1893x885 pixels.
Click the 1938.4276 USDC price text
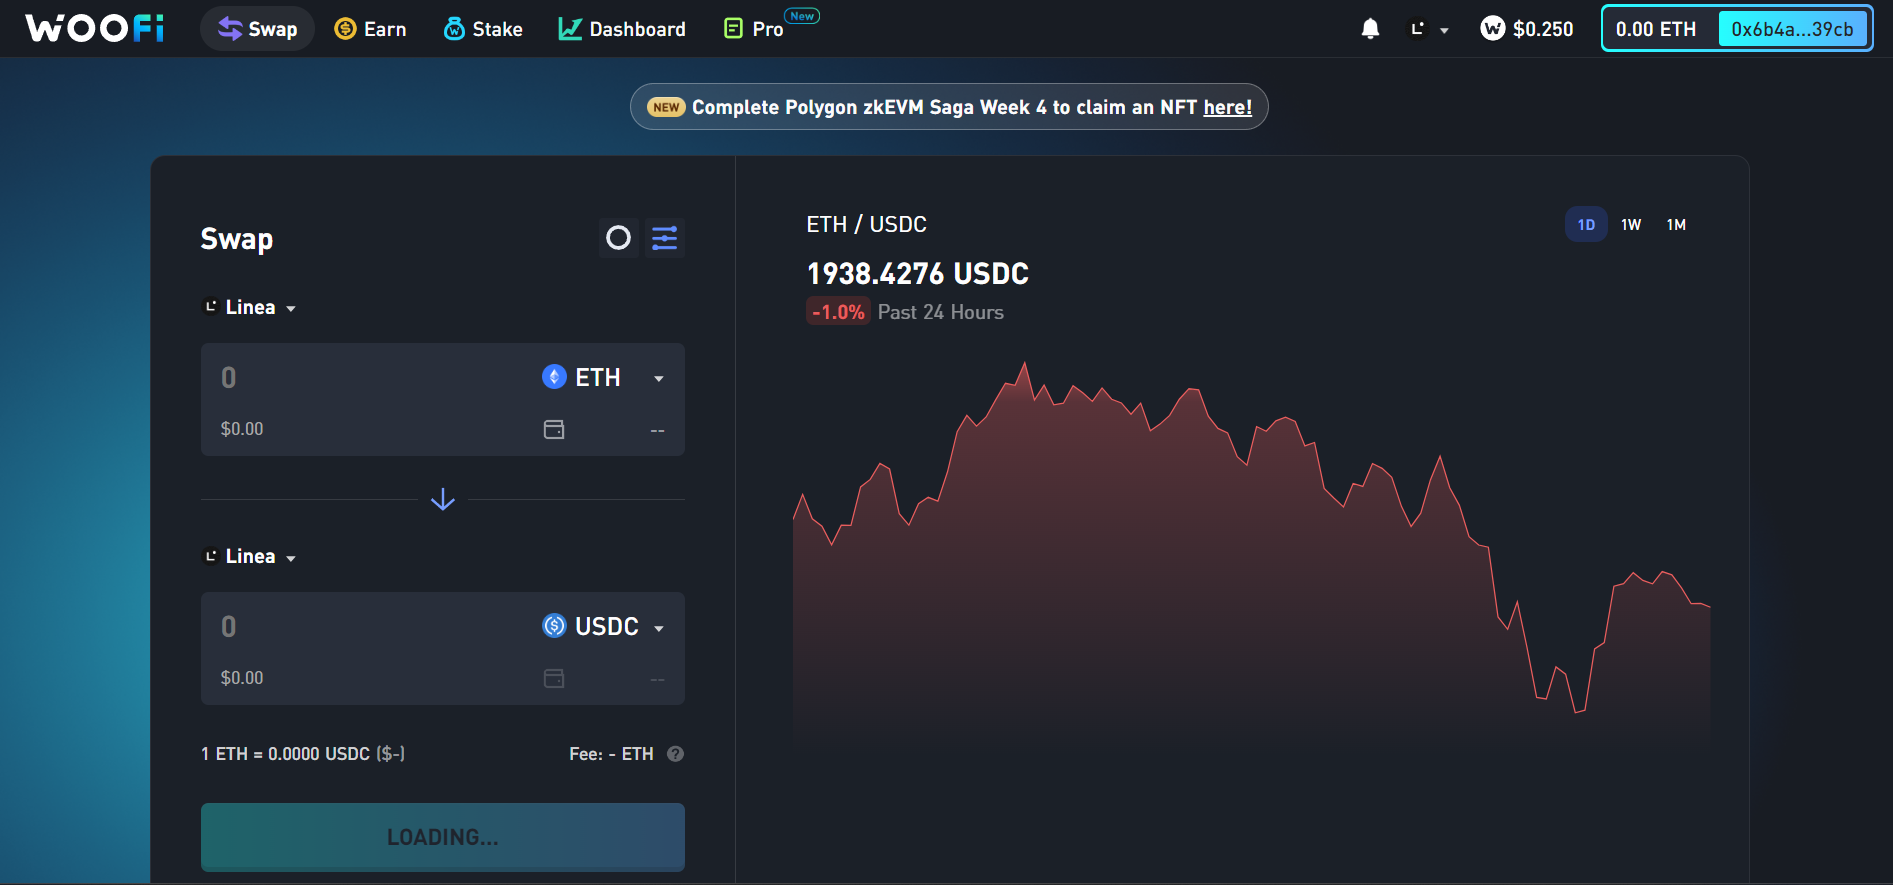(918, 273)
